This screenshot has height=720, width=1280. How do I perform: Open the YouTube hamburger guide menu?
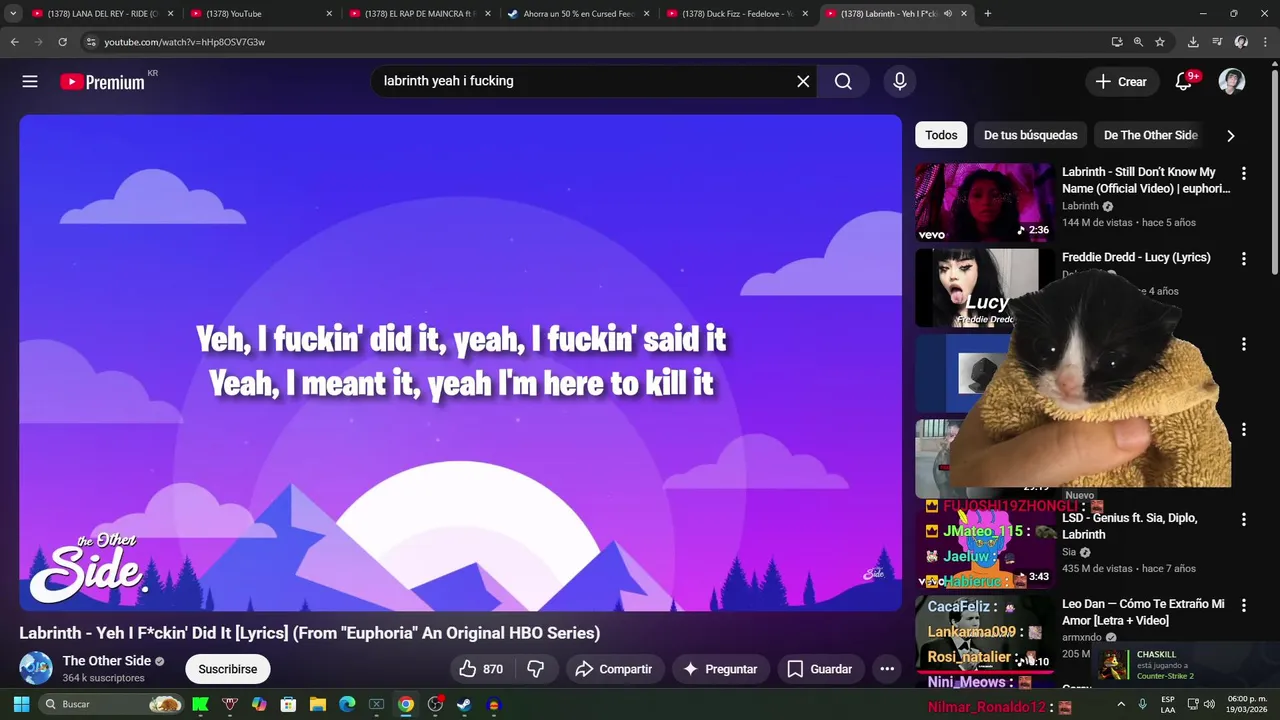(30, 82)
